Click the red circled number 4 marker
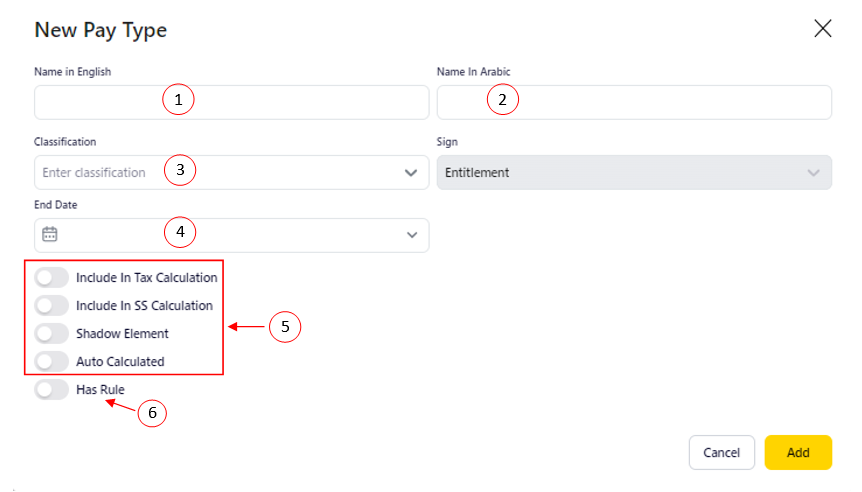 coord(180,233)
